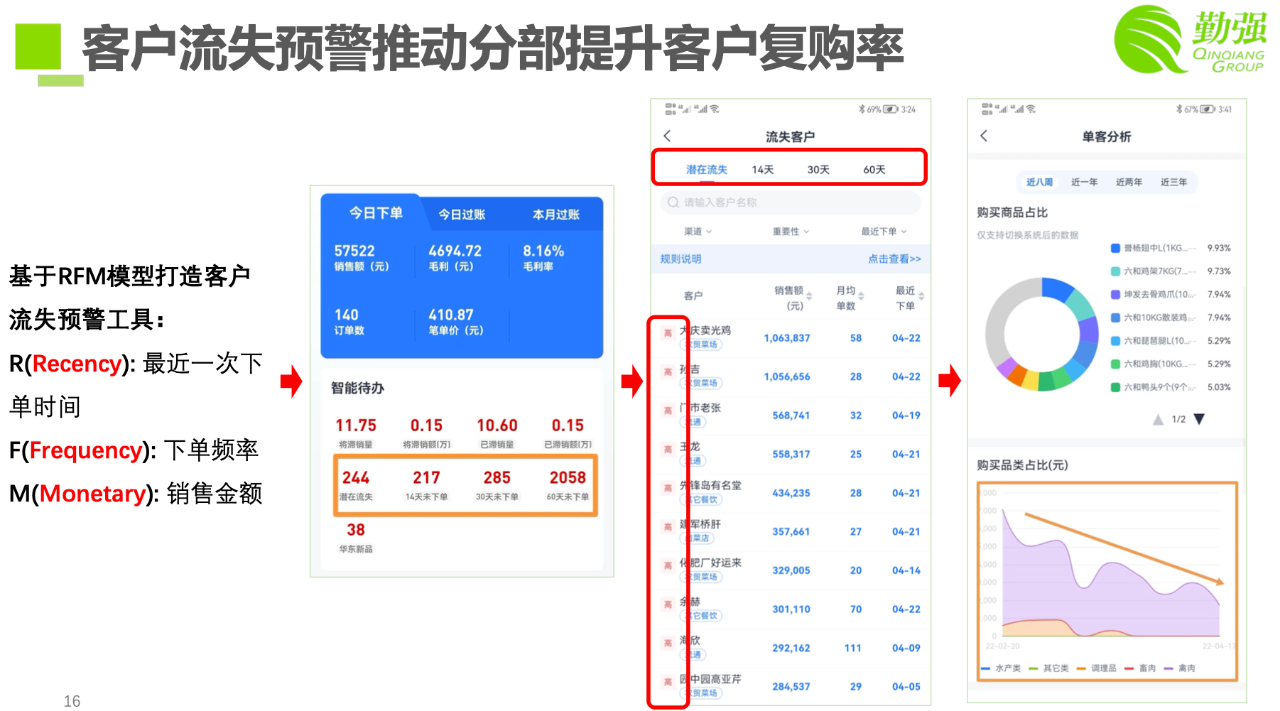Viewport: 1280px width, 711px height.
Task: Open 最近下单 filter dropdown
Action: point(884,232)
